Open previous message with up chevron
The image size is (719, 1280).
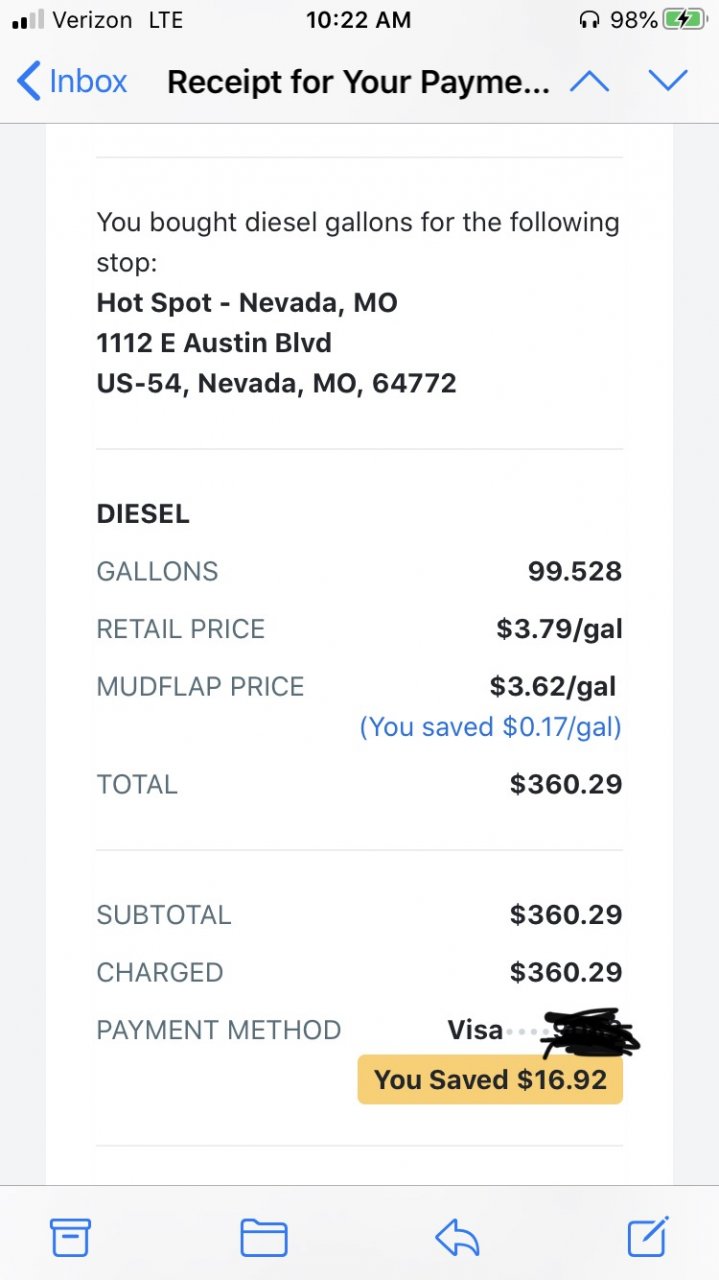click(x=589, y=81)
